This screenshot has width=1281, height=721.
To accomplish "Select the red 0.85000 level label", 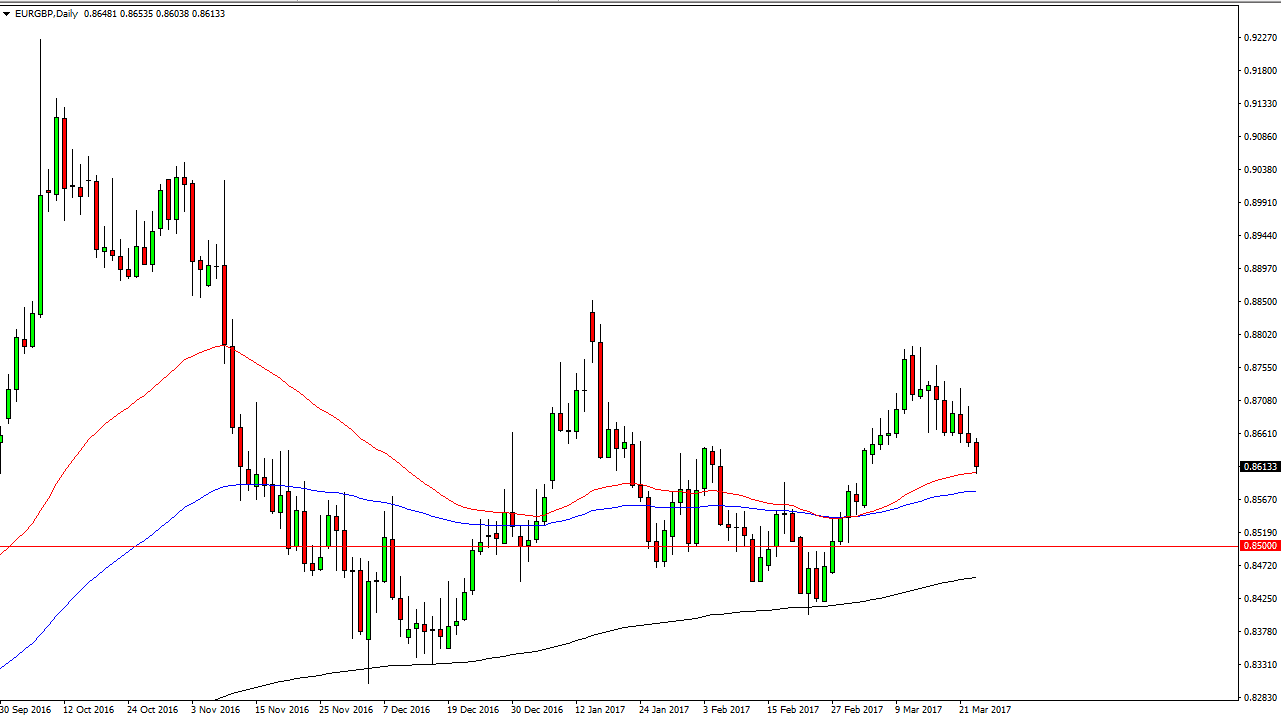I will click(1259, 546).
